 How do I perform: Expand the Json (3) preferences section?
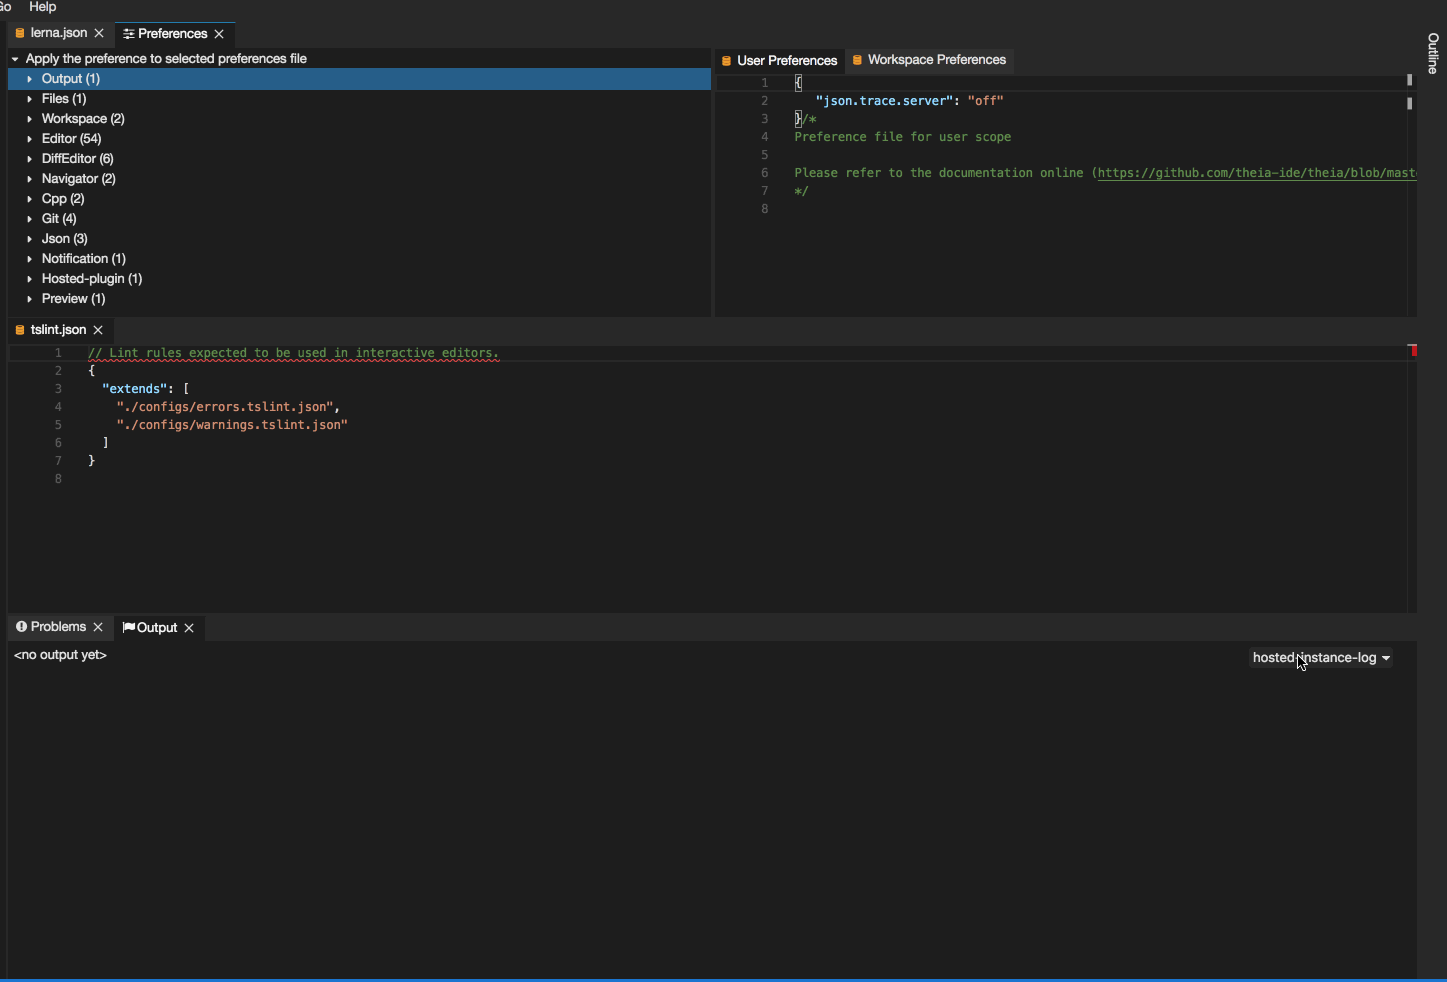click(x=29, y=238)
